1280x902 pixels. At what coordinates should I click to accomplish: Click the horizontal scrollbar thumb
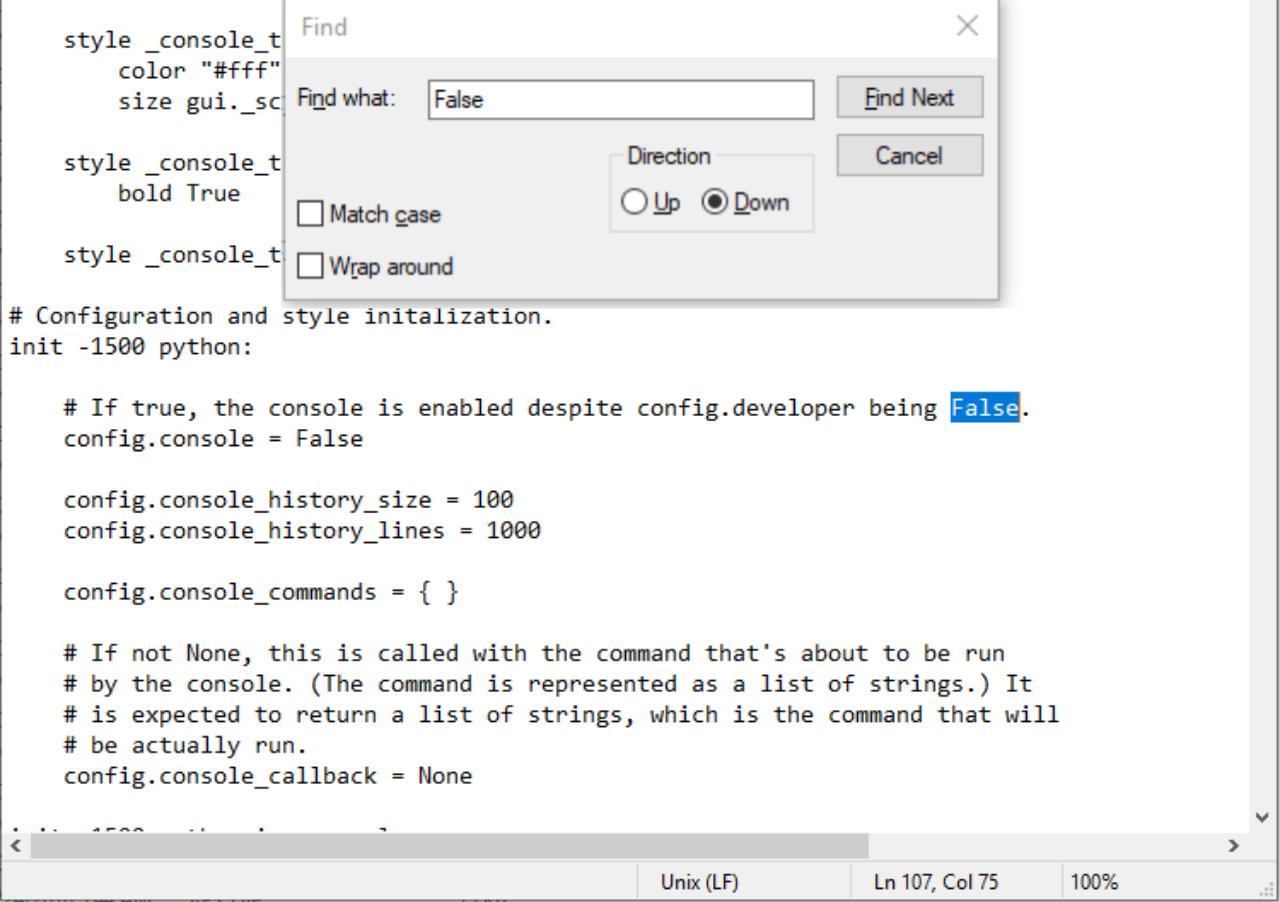point(450,846)
